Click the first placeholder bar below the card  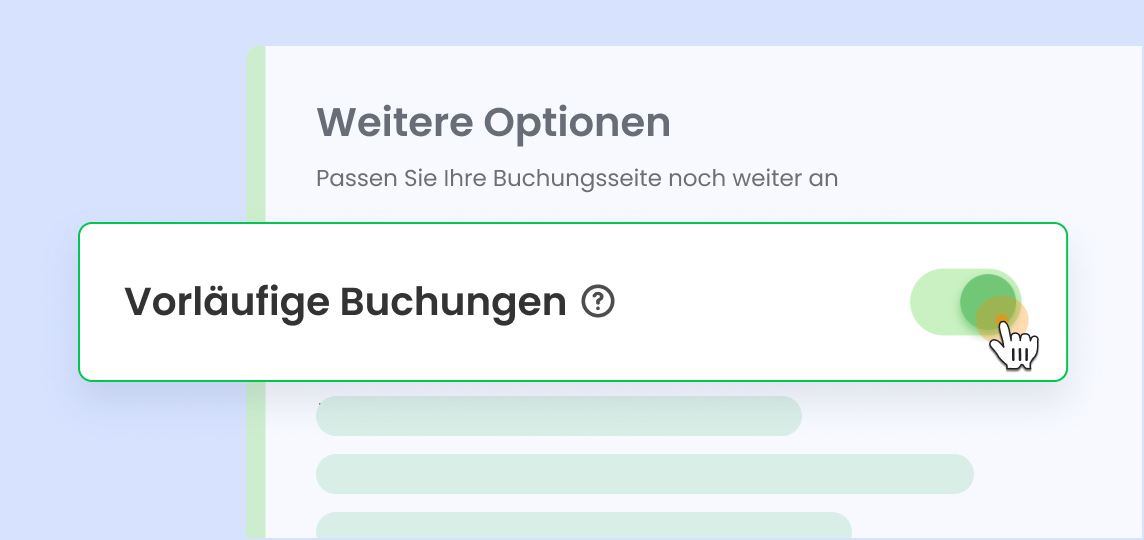pyautogui.click(x=558, y=416)
